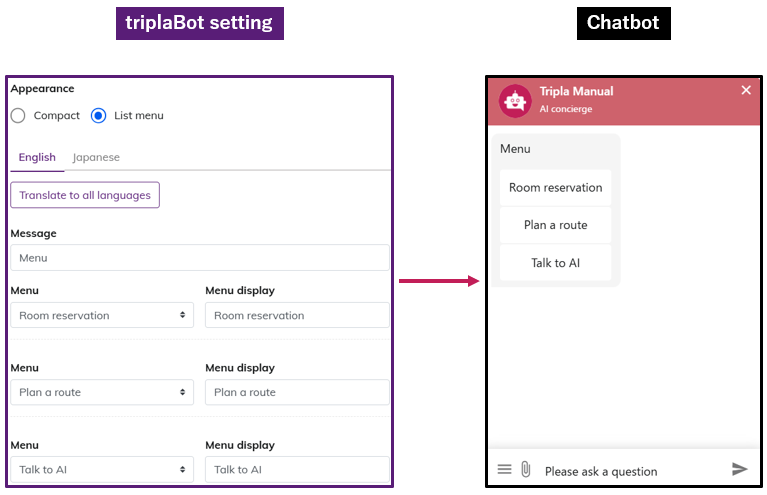Select the List menu radio button

coord(98,115)
